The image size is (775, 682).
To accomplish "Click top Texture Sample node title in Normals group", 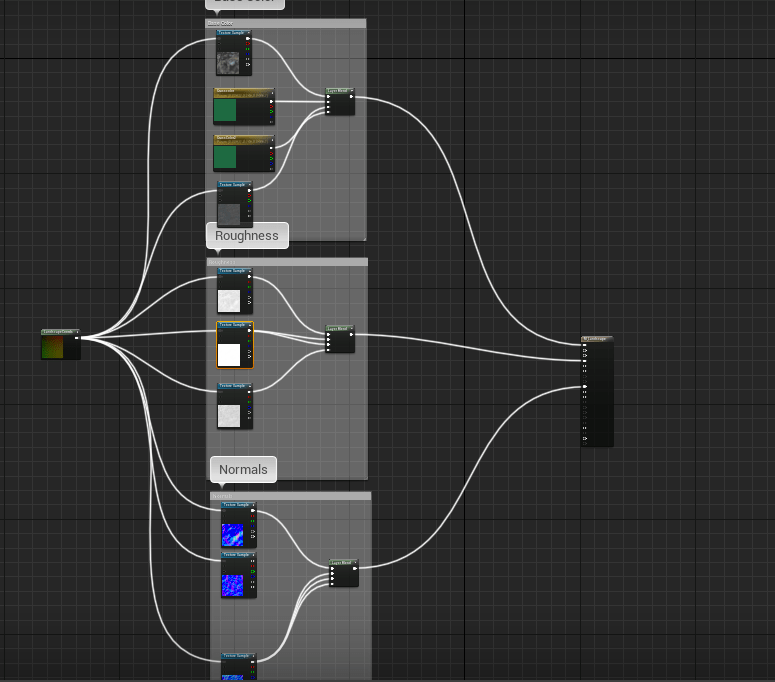I will tap(236, 505).
